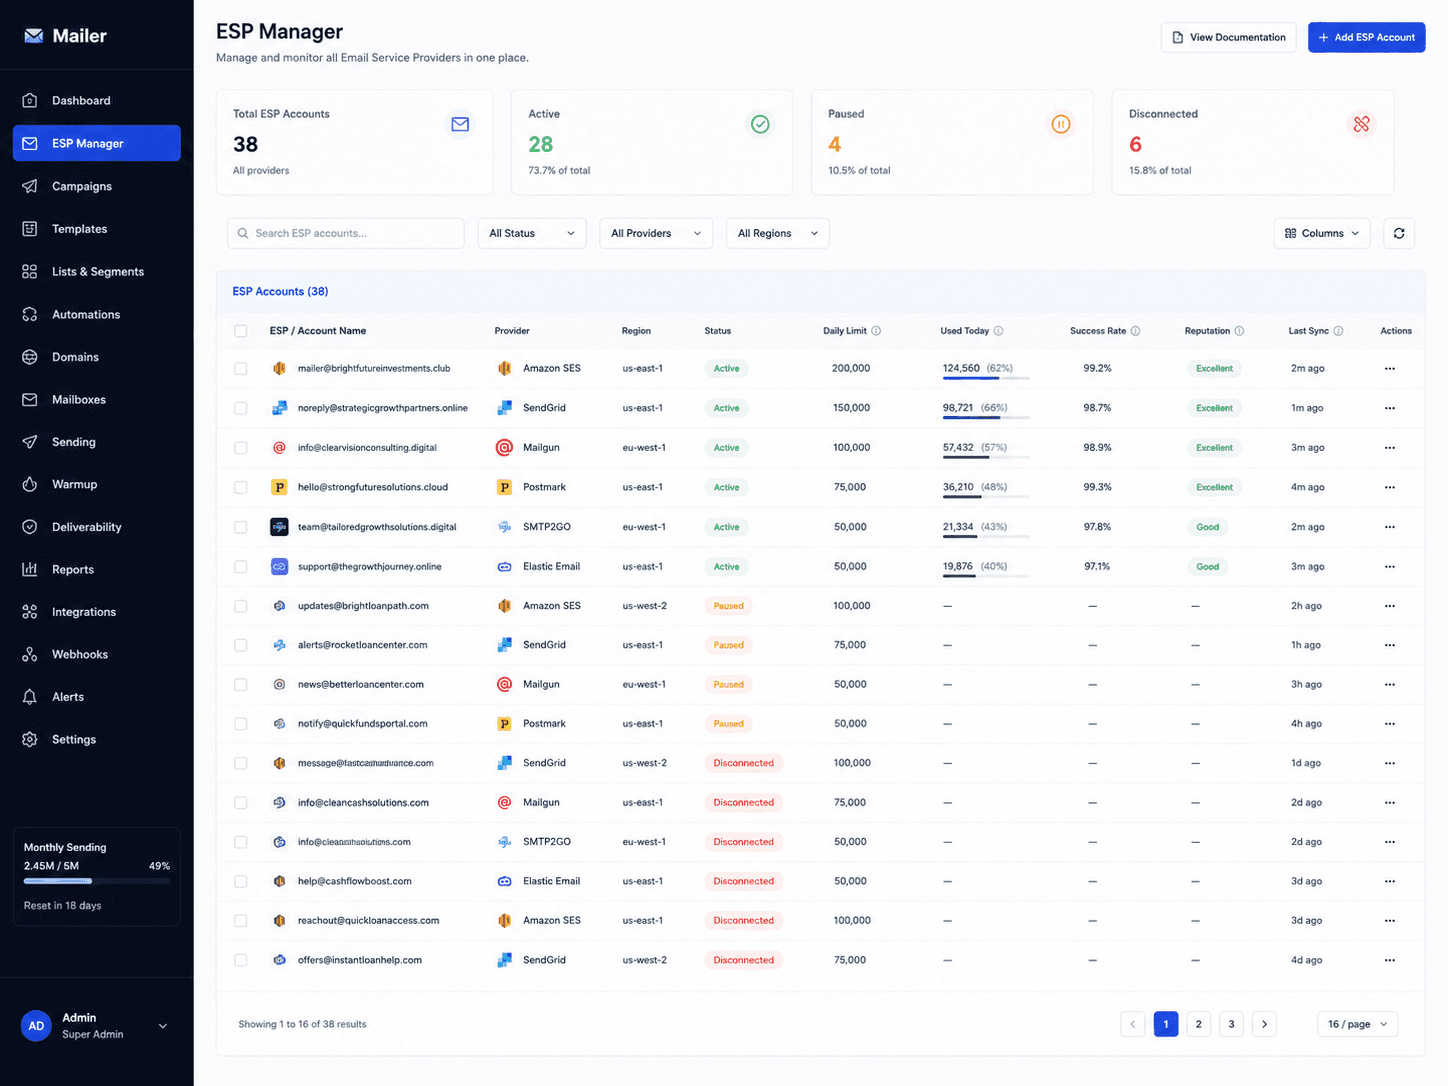Screen dimensions: 1448x1086
Task: Open the All Status filter dropdown
Action: coord(532,233)
